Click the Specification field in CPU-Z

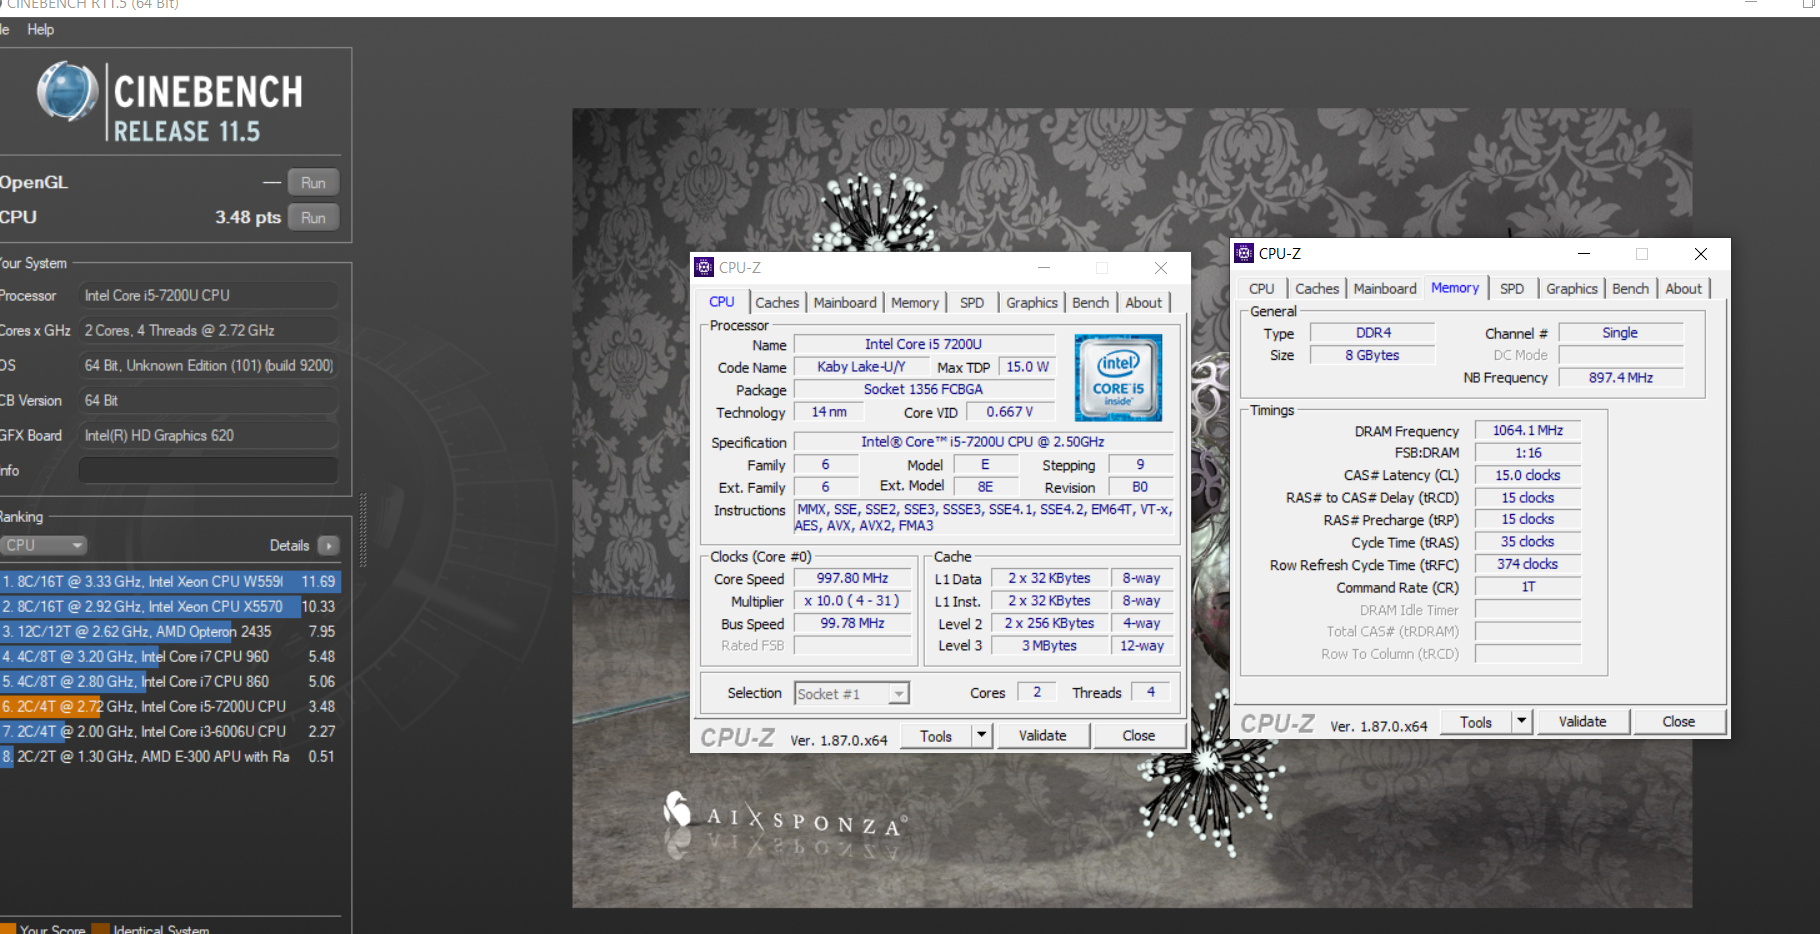[983, 441]
